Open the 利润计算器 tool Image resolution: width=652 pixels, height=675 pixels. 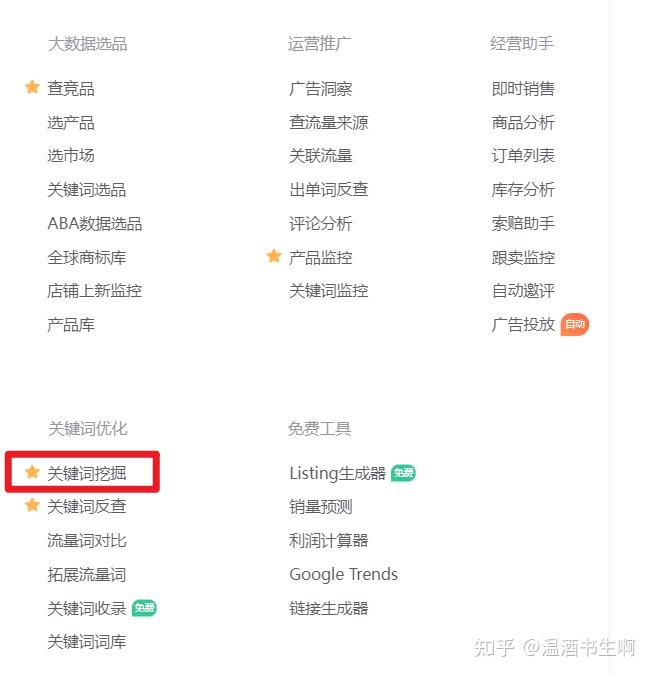click(x=329, y=540)
